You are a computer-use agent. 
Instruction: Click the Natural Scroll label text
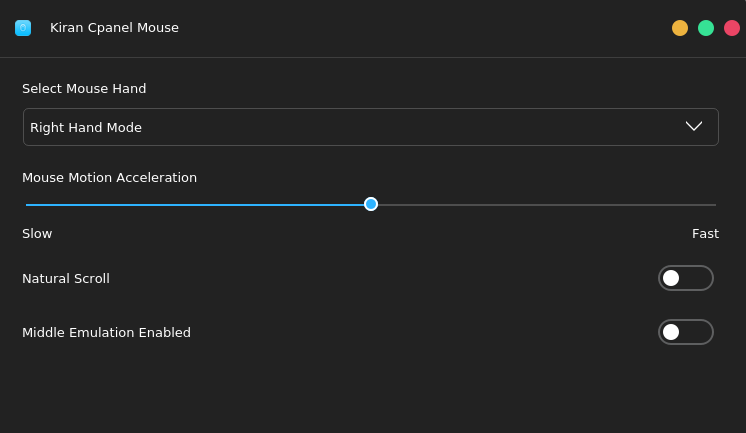pos(66,279)
